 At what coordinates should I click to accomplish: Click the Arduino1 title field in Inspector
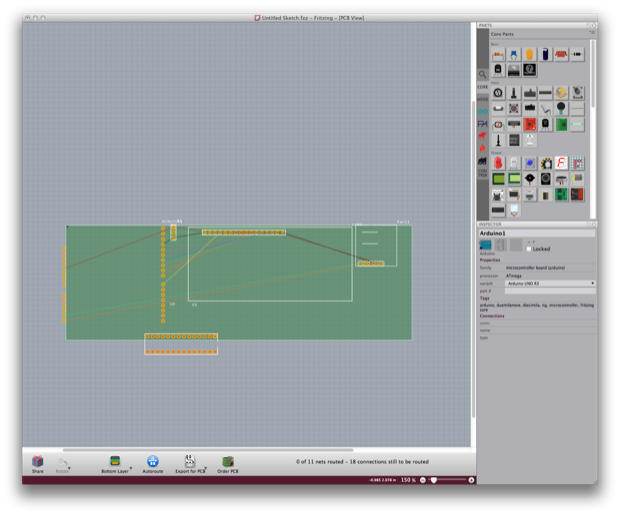coord(537,233)
